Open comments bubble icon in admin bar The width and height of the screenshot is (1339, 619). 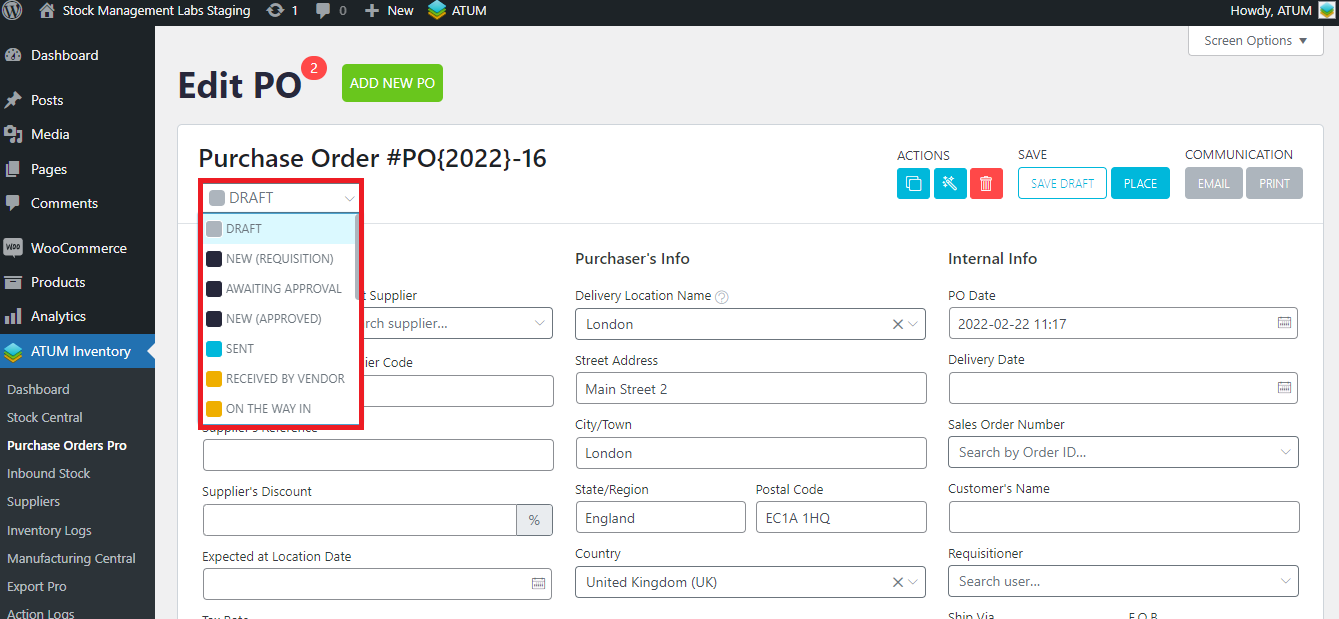[323, 11]
